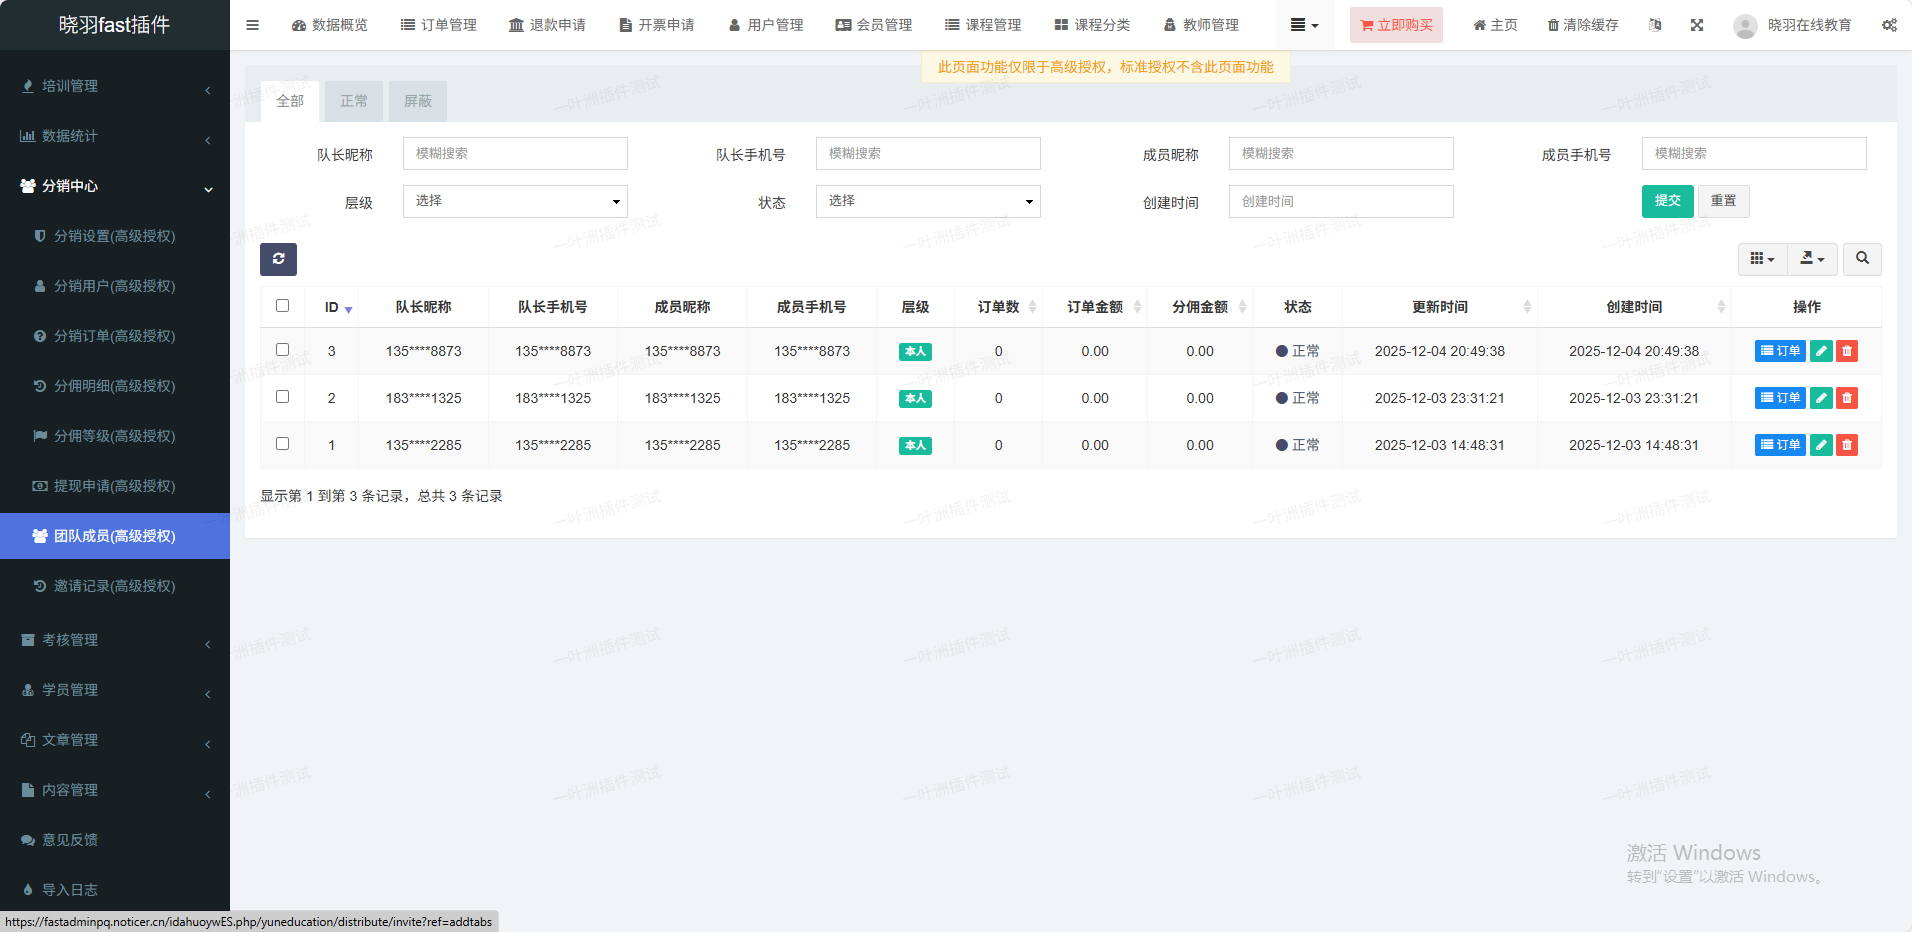
Task: Click the 队长昵称 search input field
Action: coord(515,154)
